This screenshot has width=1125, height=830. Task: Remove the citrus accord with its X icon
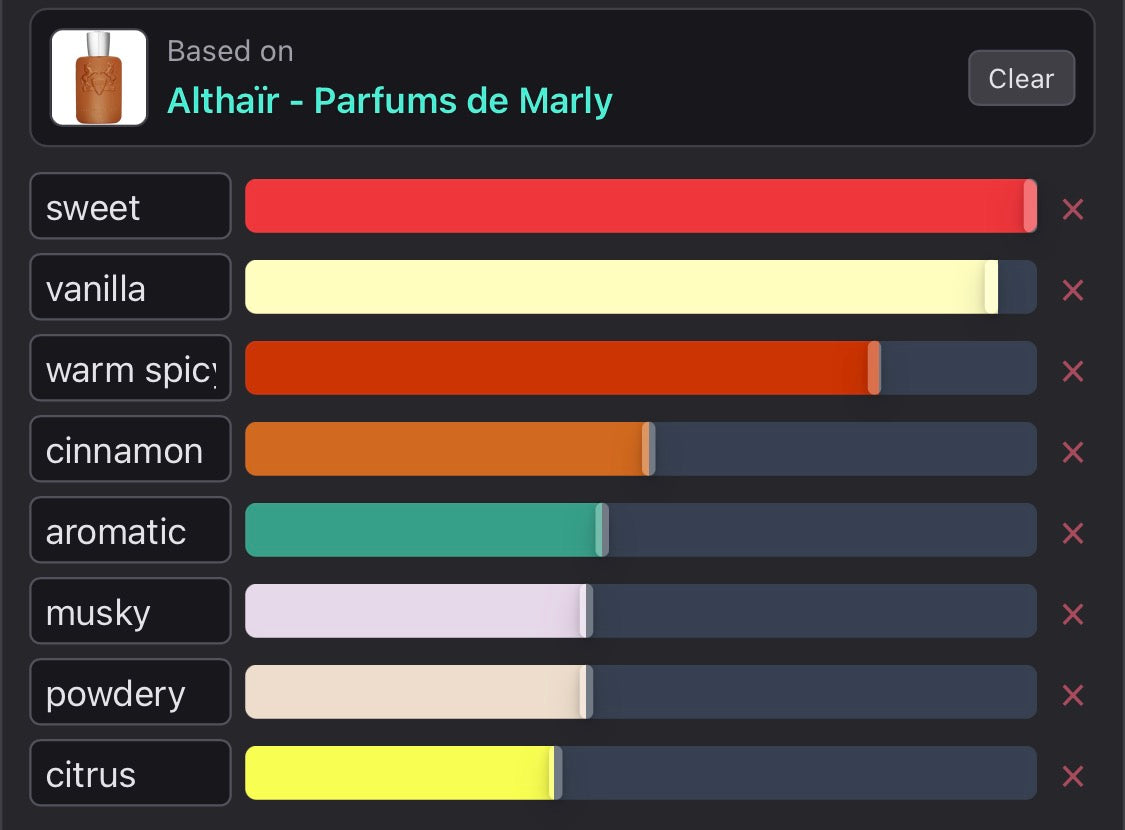coord(1073,776)
